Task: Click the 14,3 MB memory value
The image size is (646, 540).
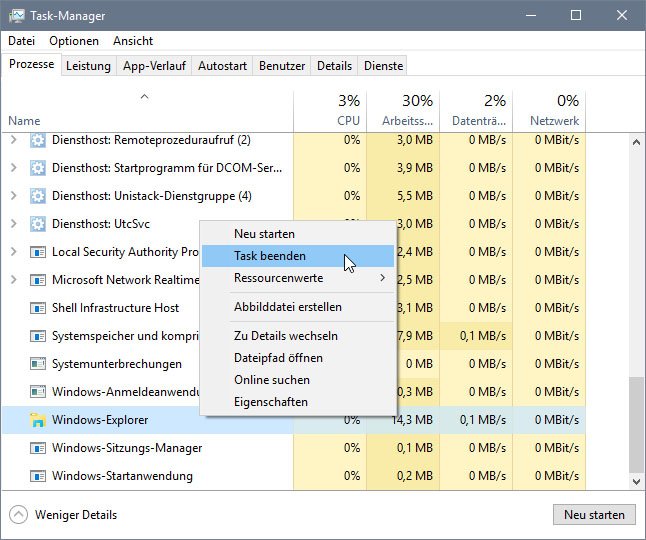Action: click(412, 420)
